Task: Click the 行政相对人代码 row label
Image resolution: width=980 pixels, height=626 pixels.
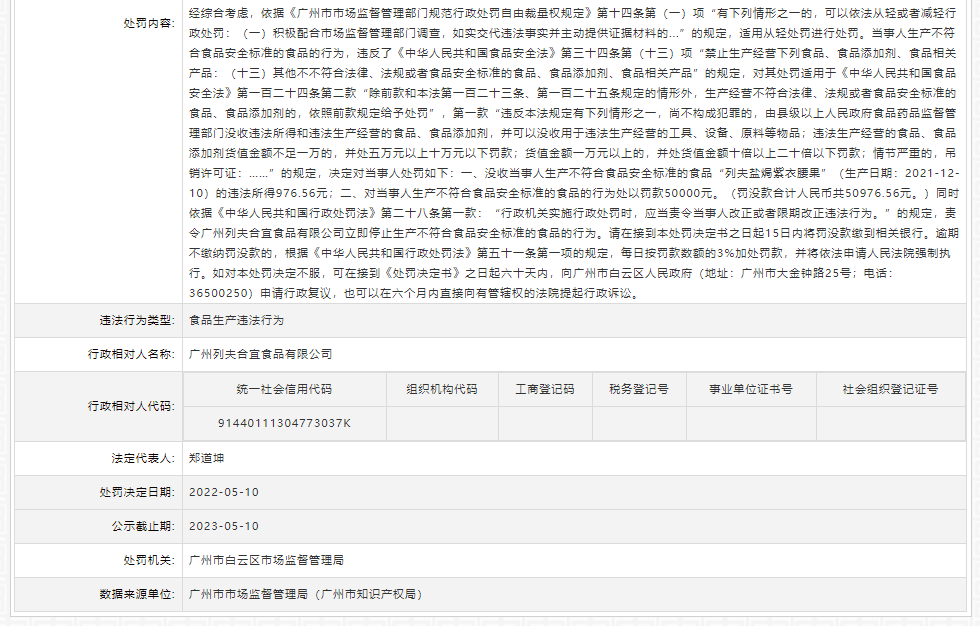Action: 129,406
